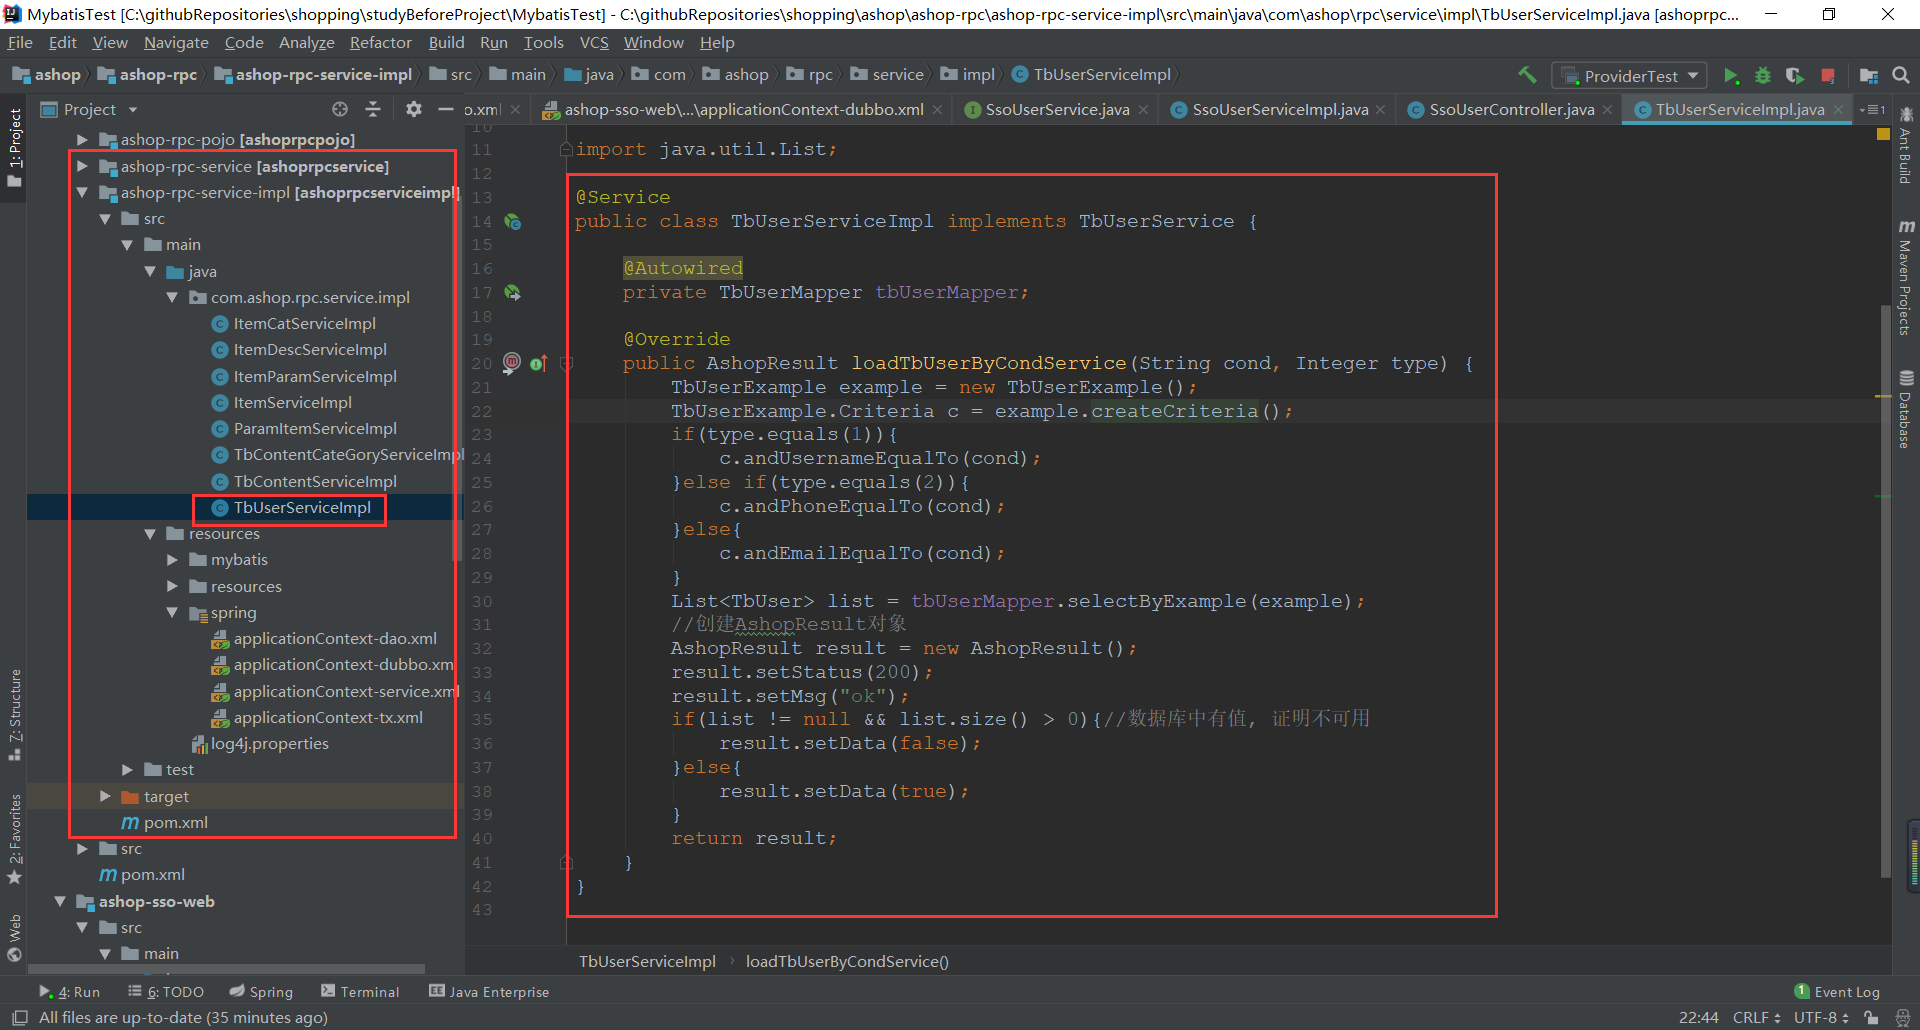Image resolution: width=1920 pixels, height=1030 pixels.
Task: Run ProviderTest with the green play icon
Action: pyautogui.click(x=1732, y=76)
